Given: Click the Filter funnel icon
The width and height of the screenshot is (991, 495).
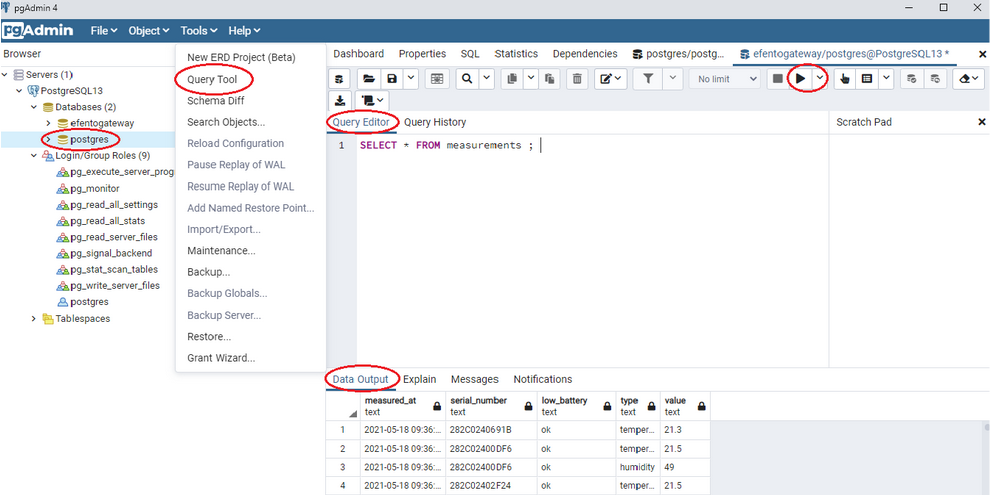Looking at the screenshot, I should pos(648,79).
